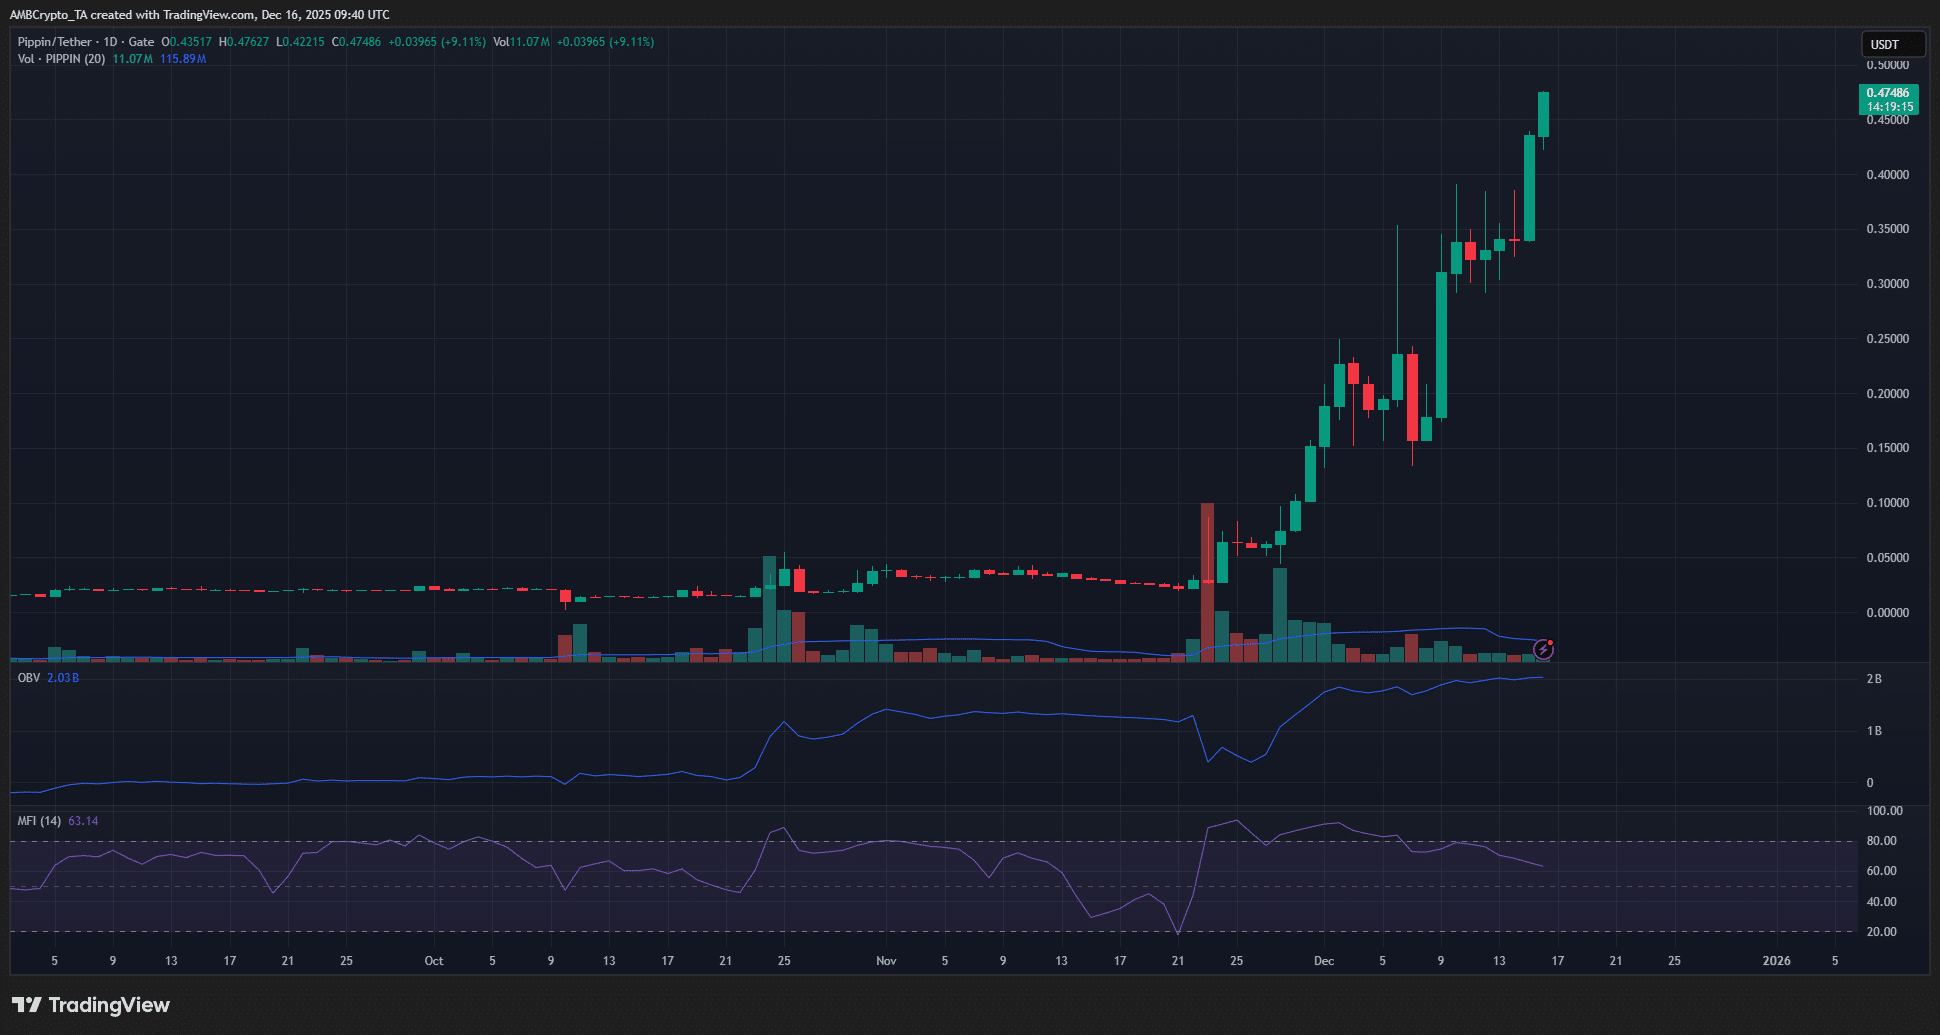This screenshot has width=1940, height=1035.
Task: Click the purple lightning bolt event icon
Action: (x=1543, y=650)
